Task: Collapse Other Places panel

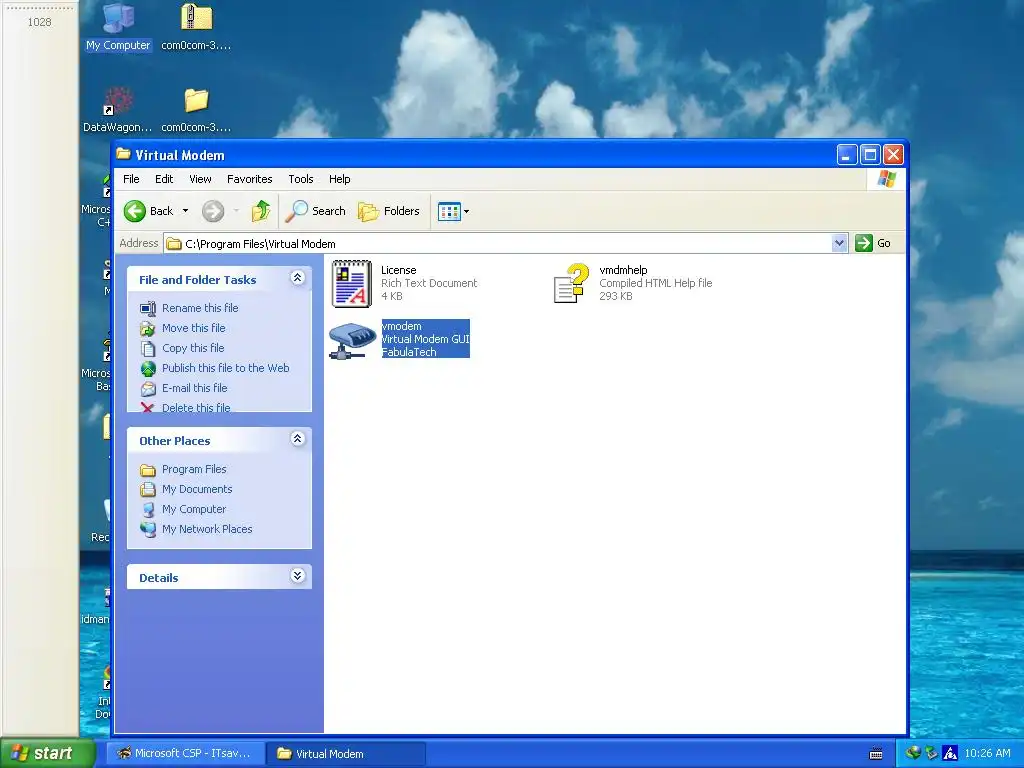Action: [x=297, y=439]
